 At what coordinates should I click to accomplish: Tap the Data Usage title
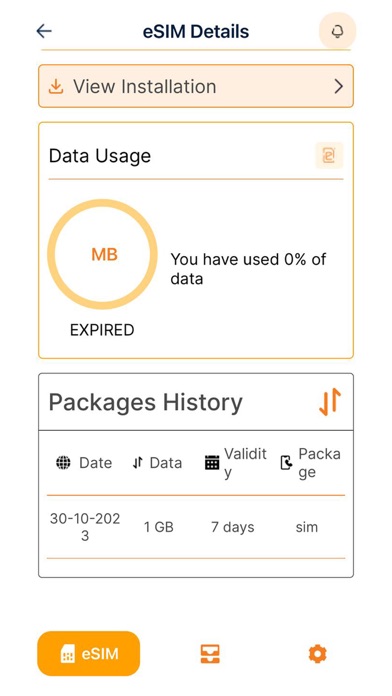(100, 156)
